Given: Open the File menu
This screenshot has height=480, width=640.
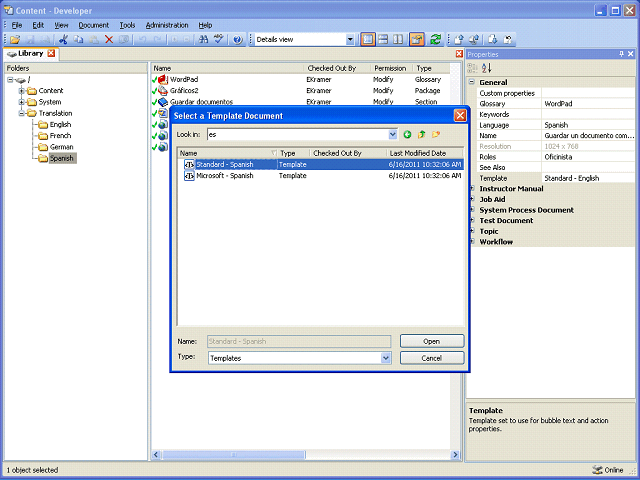Looking at the screenshot, I should [x=17, y=25].
